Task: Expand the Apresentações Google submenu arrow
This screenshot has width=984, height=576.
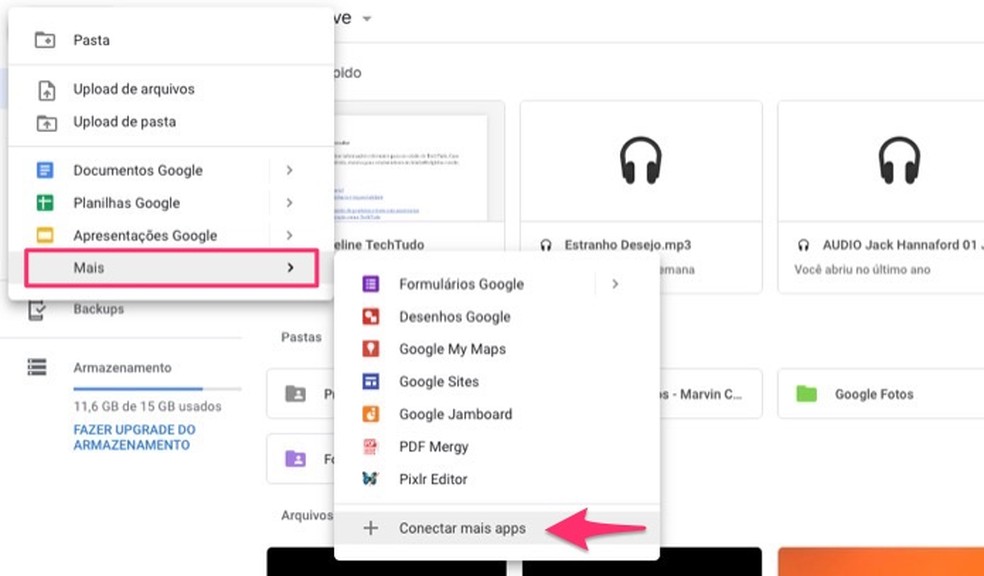Action: pos(289,235)
